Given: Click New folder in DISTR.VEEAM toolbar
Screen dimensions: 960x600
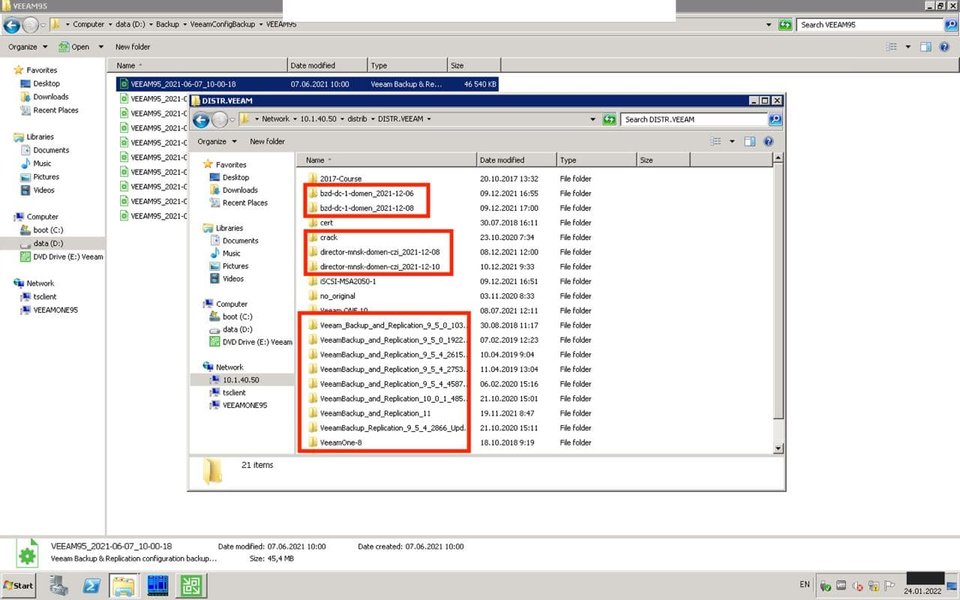Looking at the screenshot, I should coord(268,141).
